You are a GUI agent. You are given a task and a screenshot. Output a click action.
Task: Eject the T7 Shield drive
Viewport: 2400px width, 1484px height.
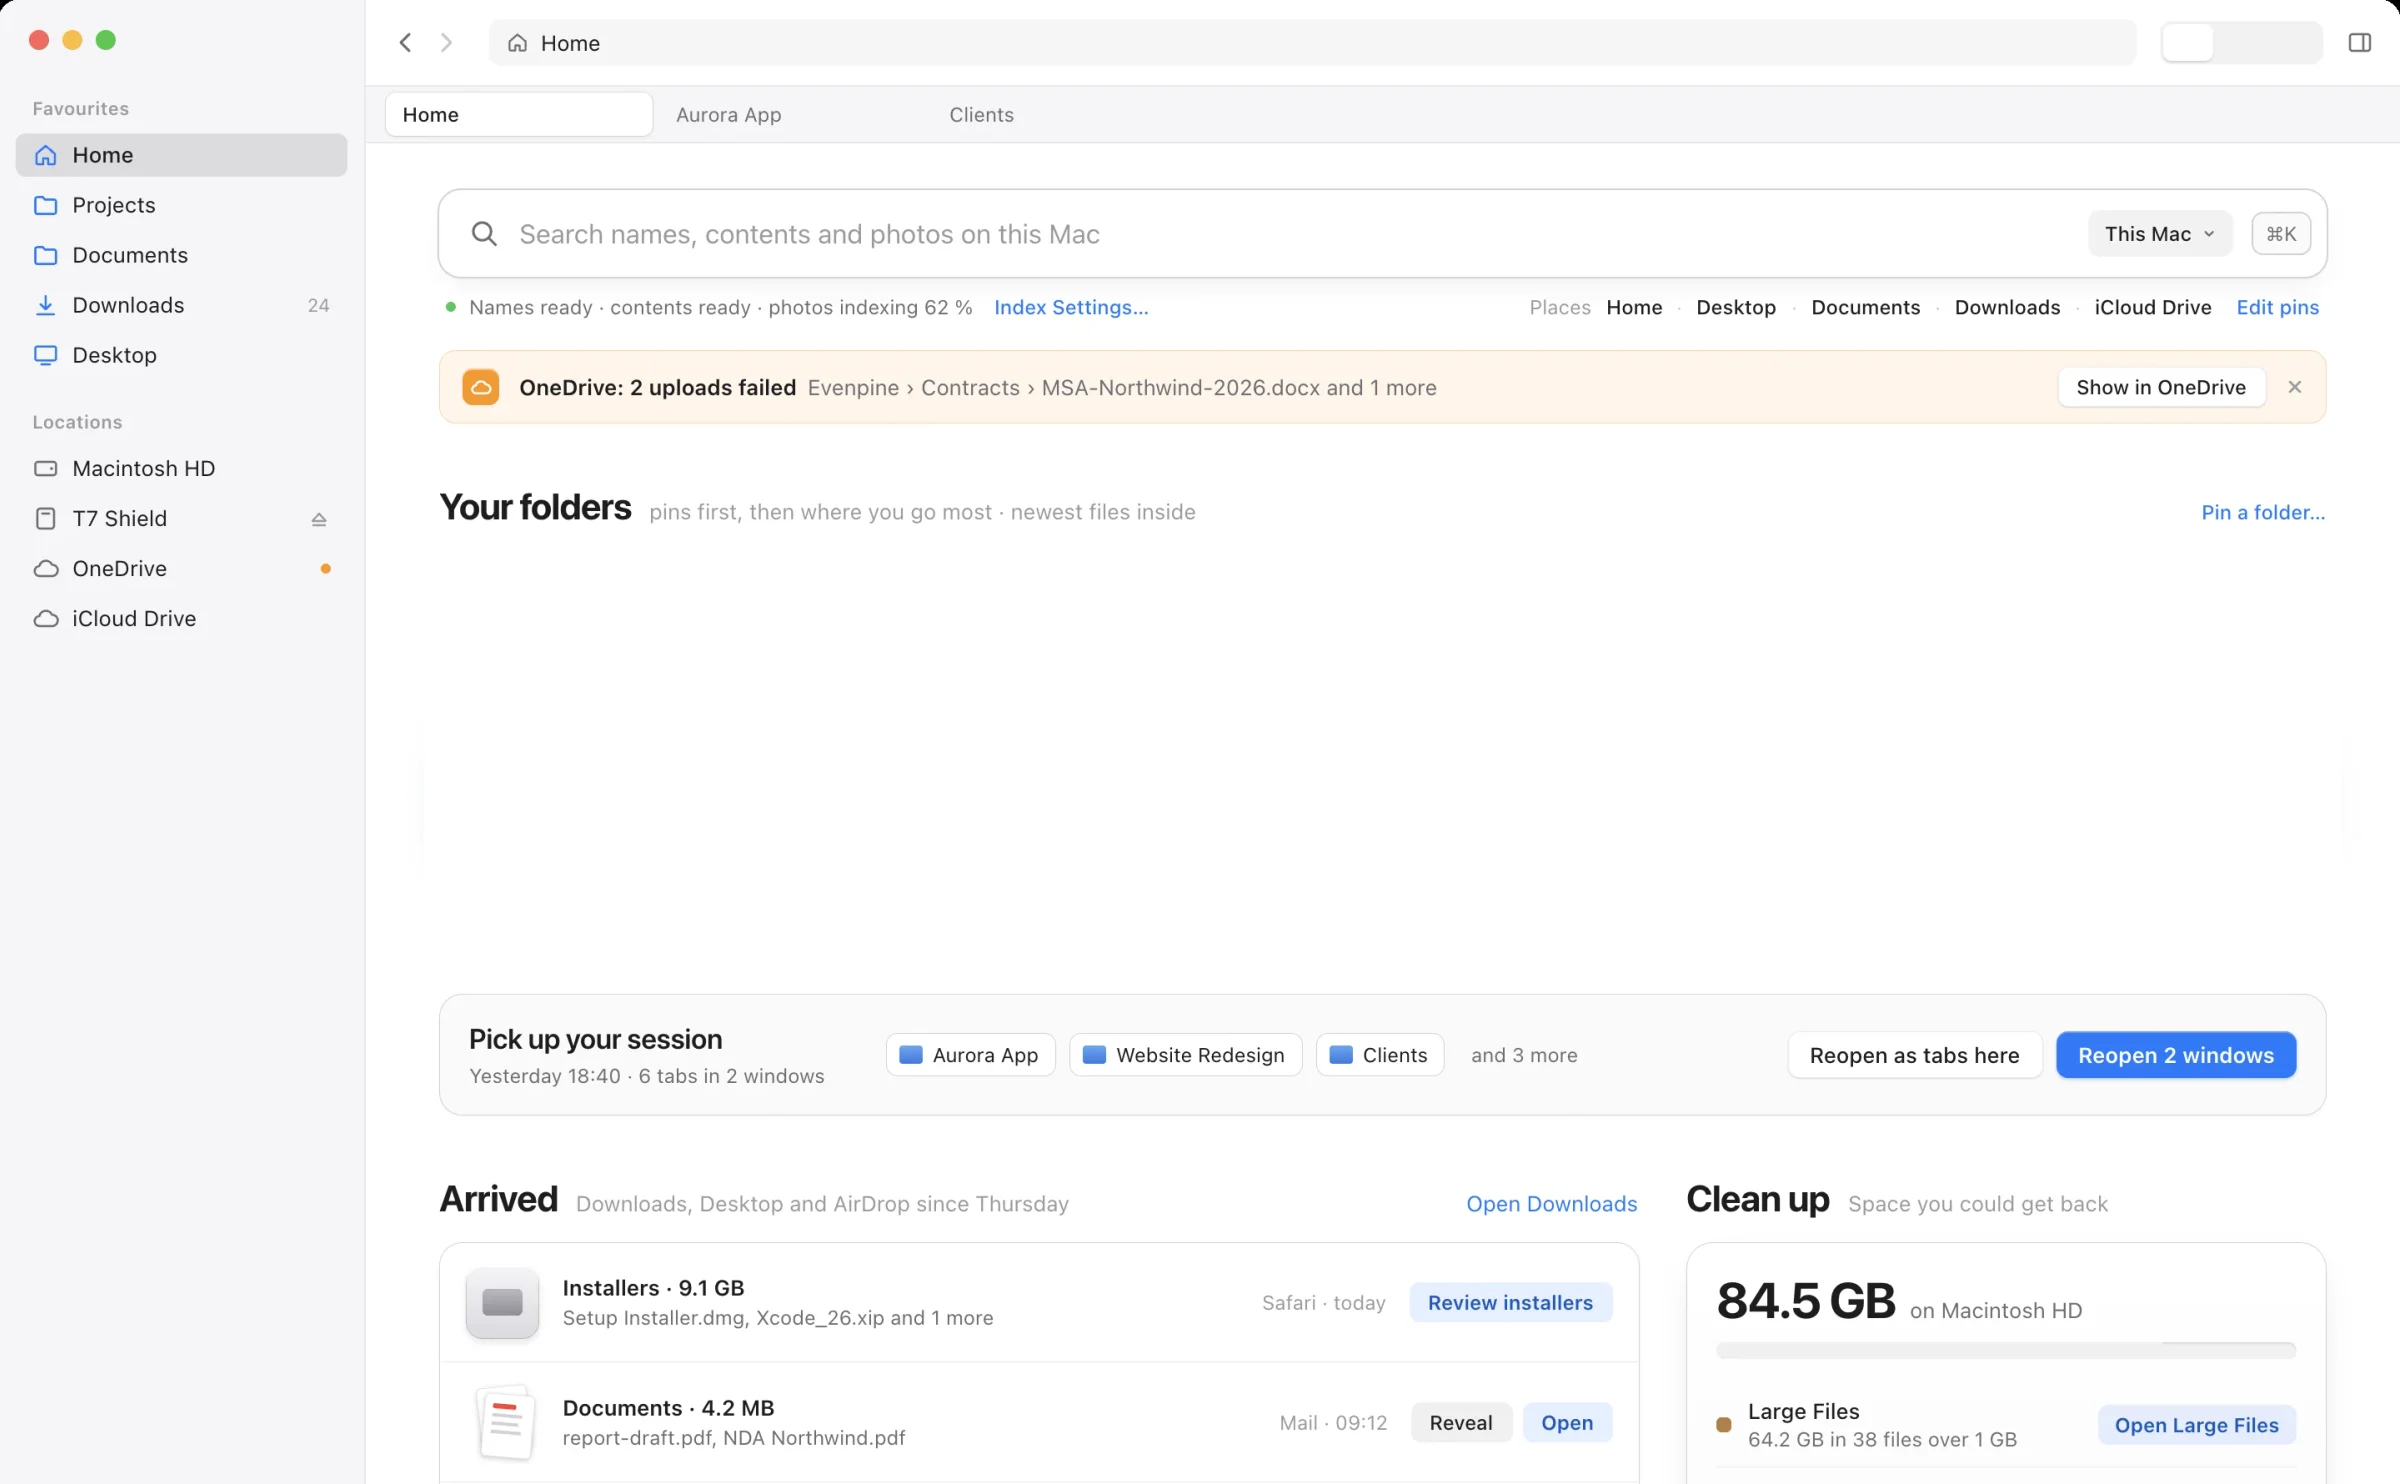pyautogui.click(x=319, y=519)
